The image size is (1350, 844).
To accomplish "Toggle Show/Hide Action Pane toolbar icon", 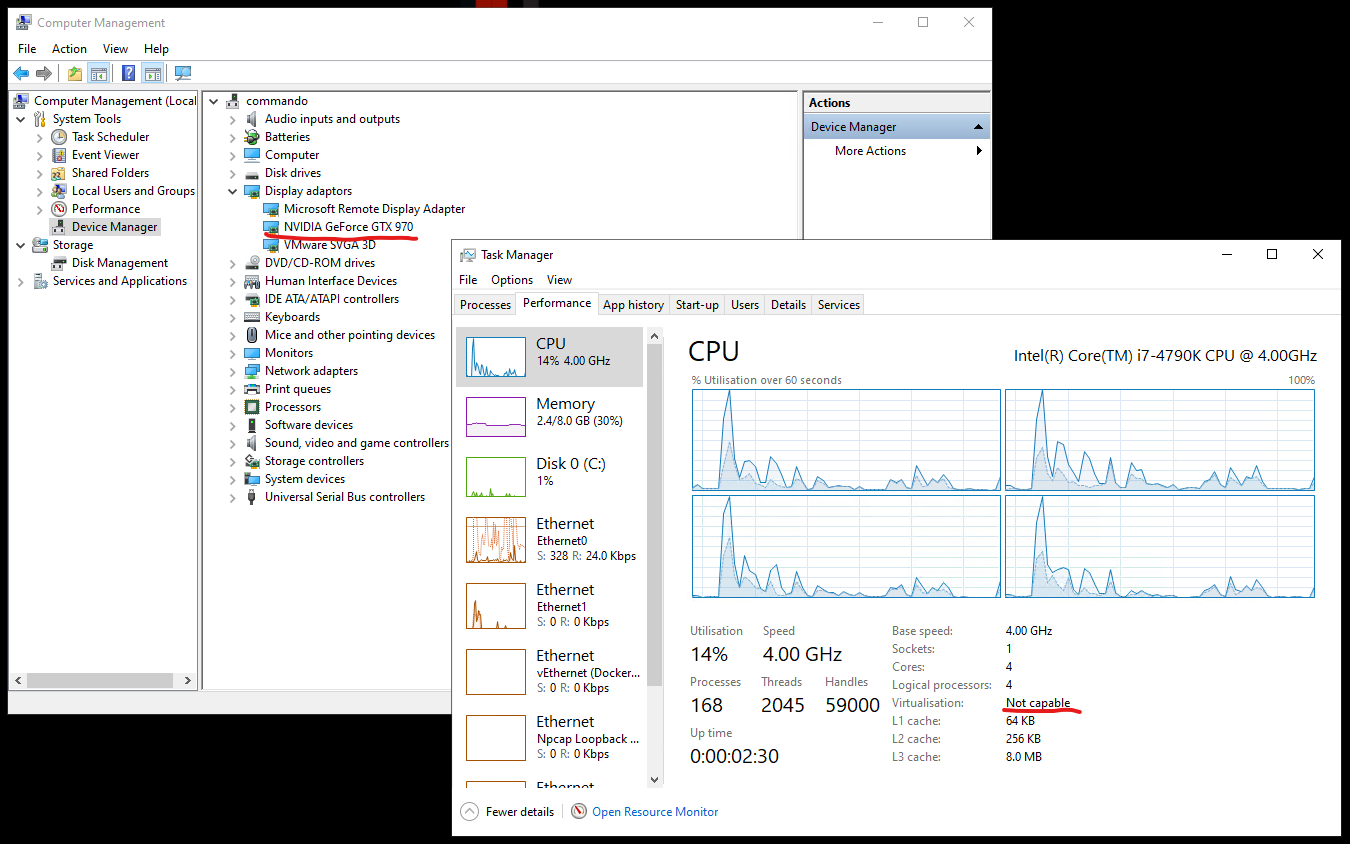I will [x=152, y=73].
